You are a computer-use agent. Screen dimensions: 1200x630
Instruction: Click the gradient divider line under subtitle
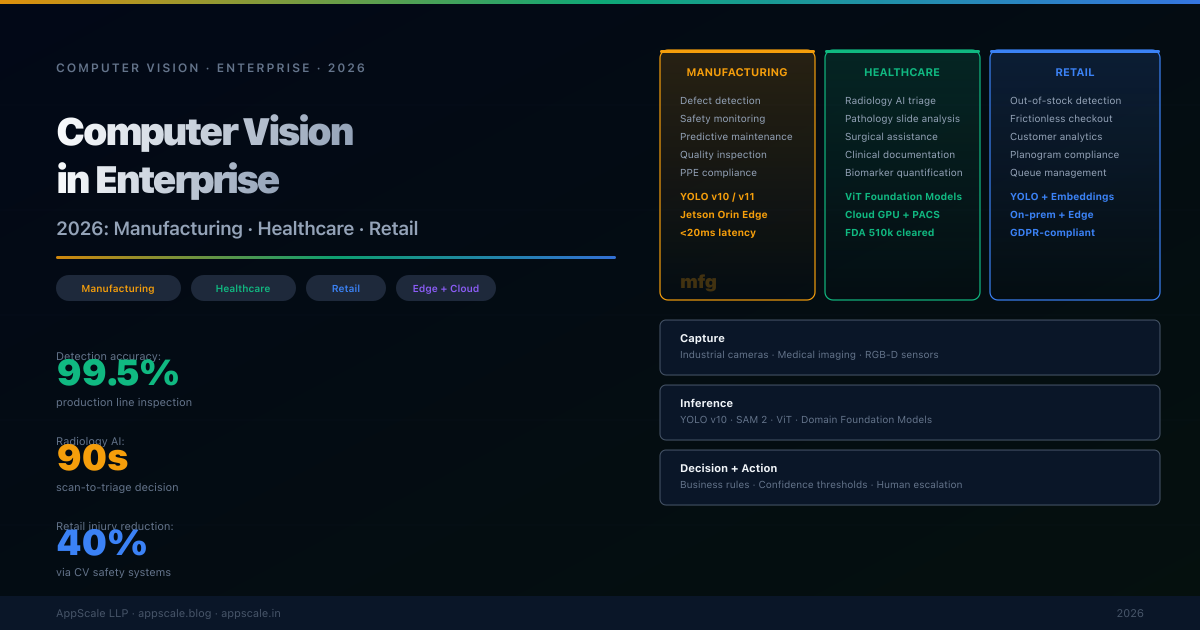coord(335,257)
